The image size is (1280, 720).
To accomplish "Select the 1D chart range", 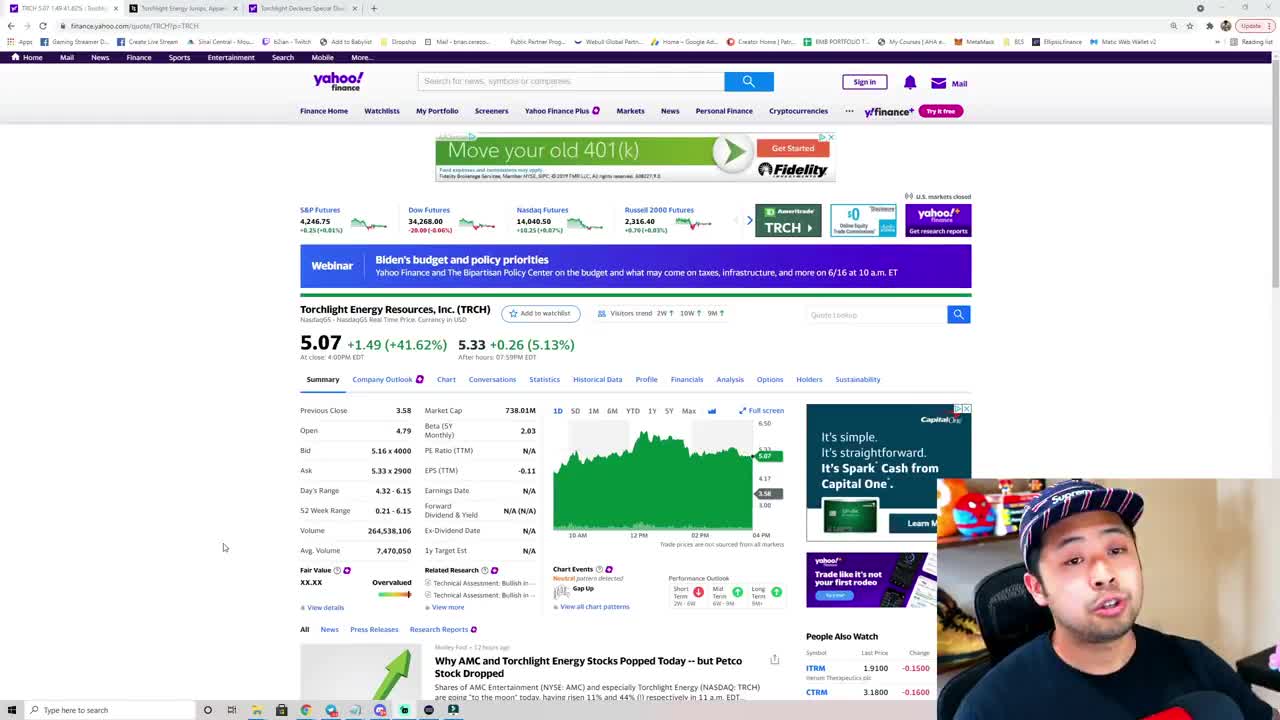I will (558, 411).
